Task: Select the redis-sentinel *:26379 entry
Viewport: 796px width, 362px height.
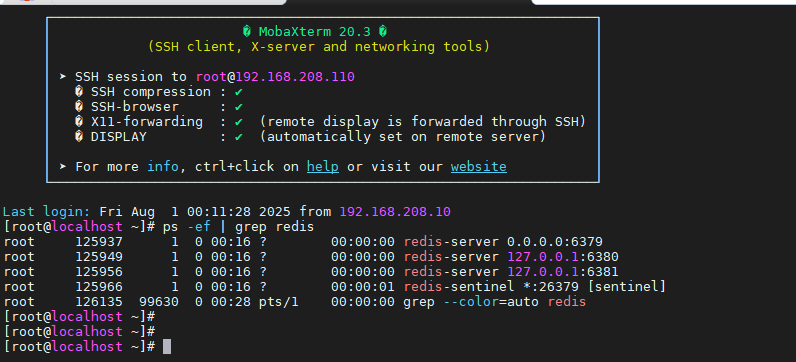Action: click(535, 287)
